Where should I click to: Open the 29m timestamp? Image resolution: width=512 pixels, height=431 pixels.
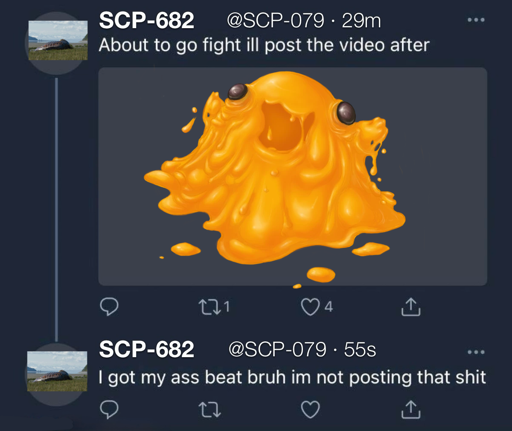[x=361, y=21]
